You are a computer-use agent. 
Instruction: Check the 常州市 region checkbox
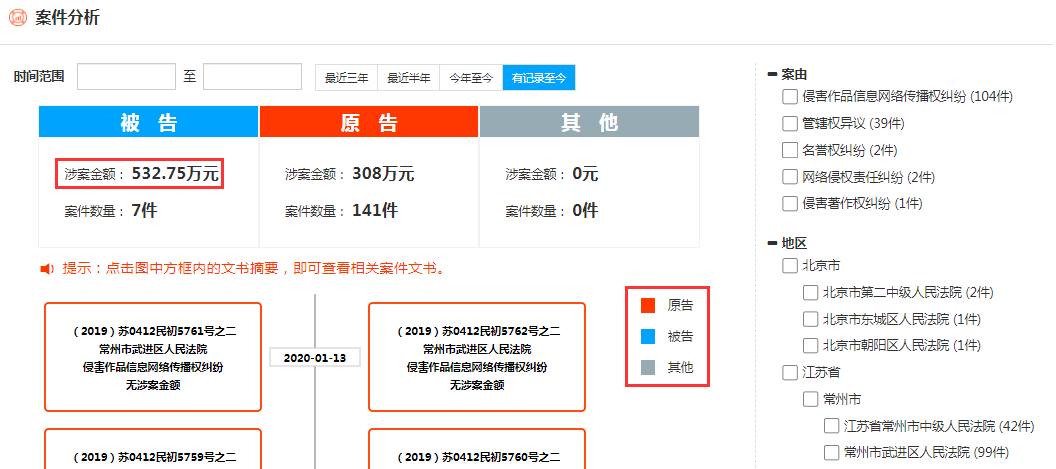tap(810, 400)
